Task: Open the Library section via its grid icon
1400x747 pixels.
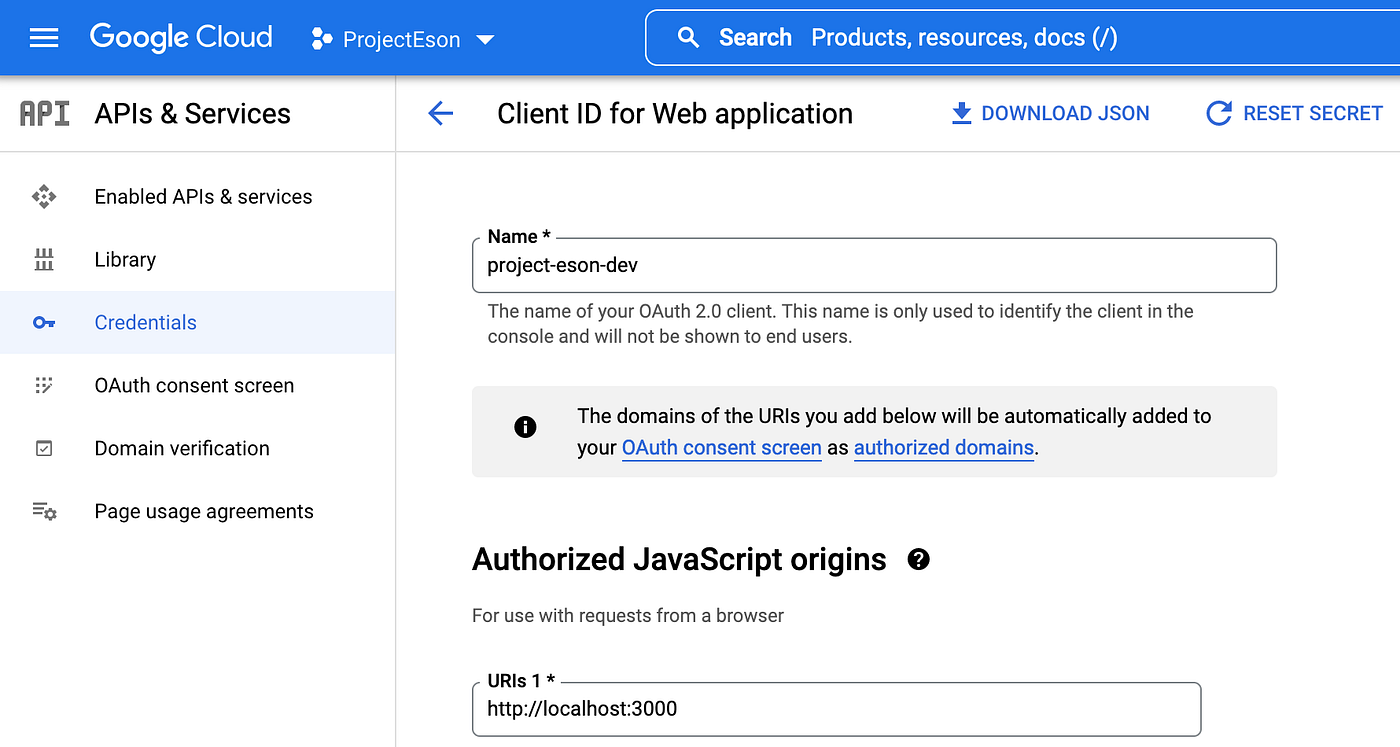Action: (44, 259)
